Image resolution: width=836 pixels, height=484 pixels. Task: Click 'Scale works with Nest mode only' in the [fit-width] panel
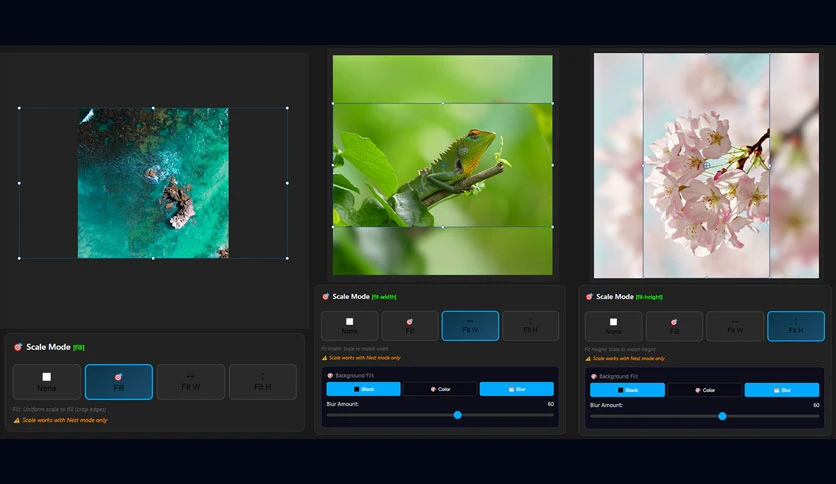pyautogui.click(x=365, y=358)
